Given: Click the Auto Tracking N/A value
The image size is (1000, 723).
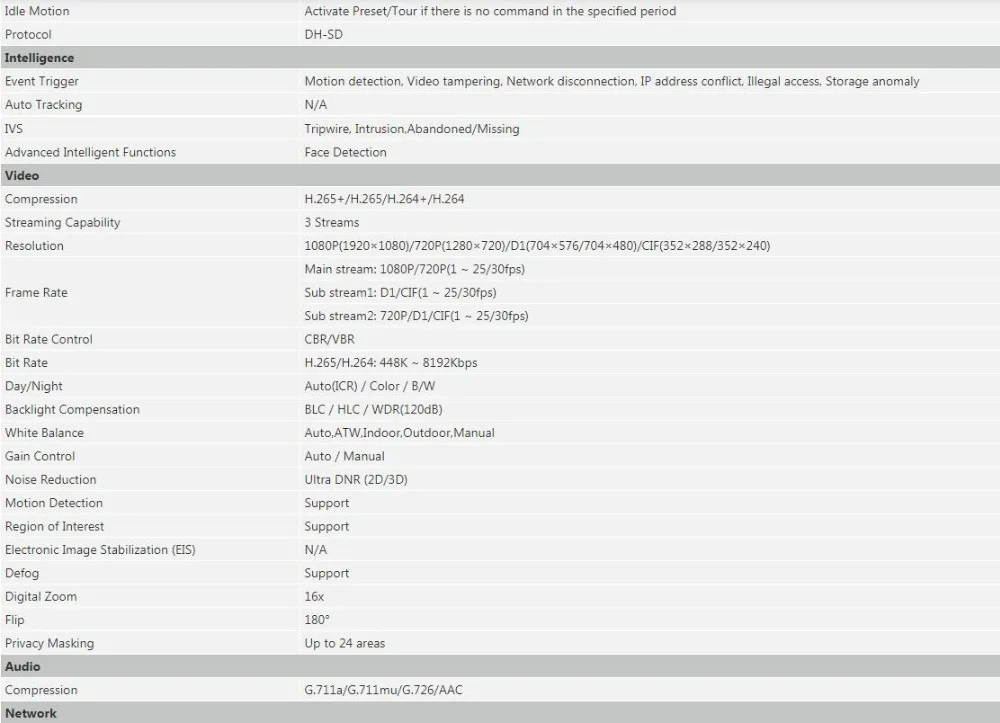Looking at the screenshot, I should pos(316,105).
